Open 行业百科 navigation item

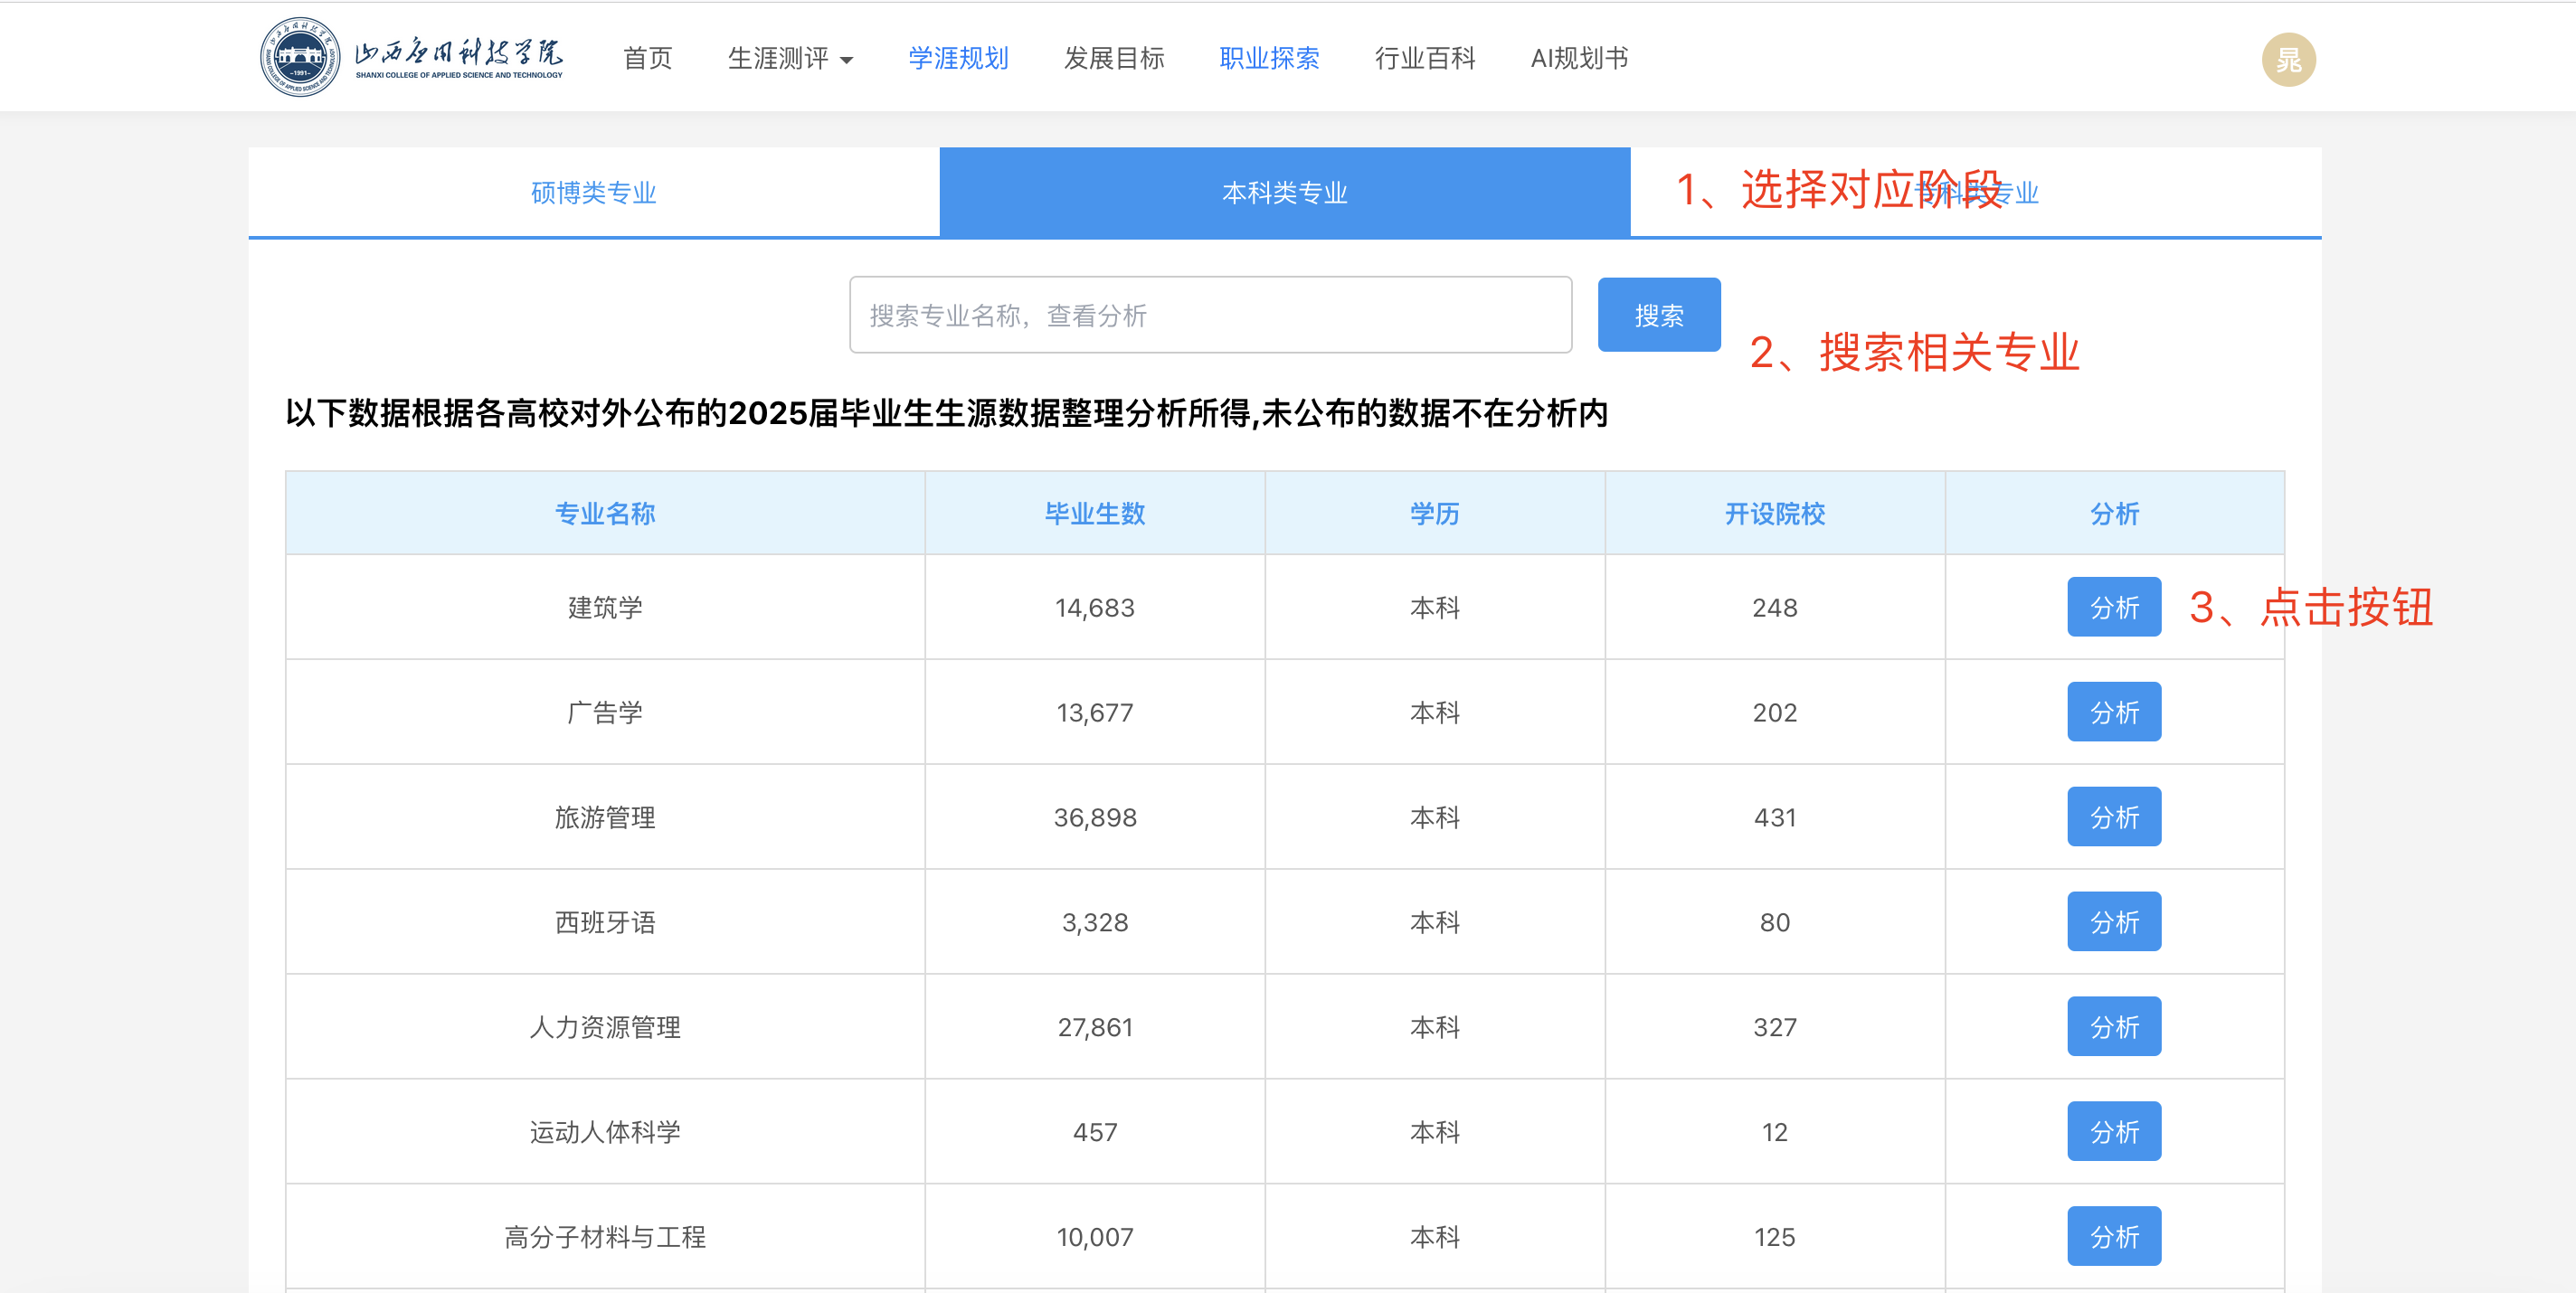coord(1425,58)
